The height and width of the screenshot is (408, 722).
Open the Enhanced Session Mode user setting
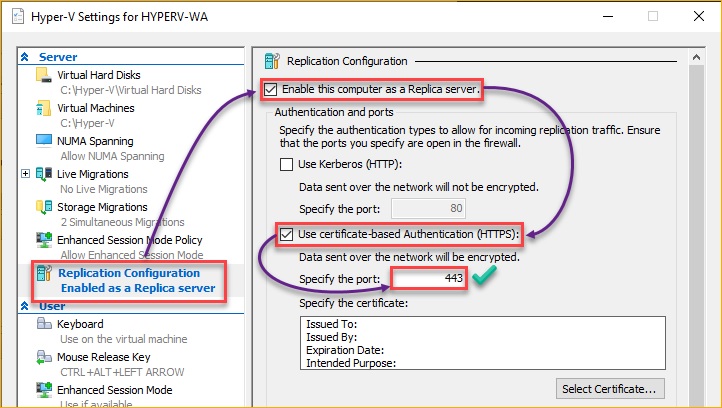pos(114,390)
